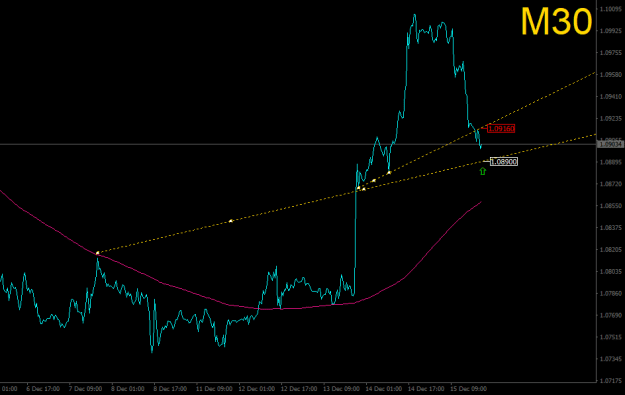Select the gray horizontal price line

tap(298, 144)
